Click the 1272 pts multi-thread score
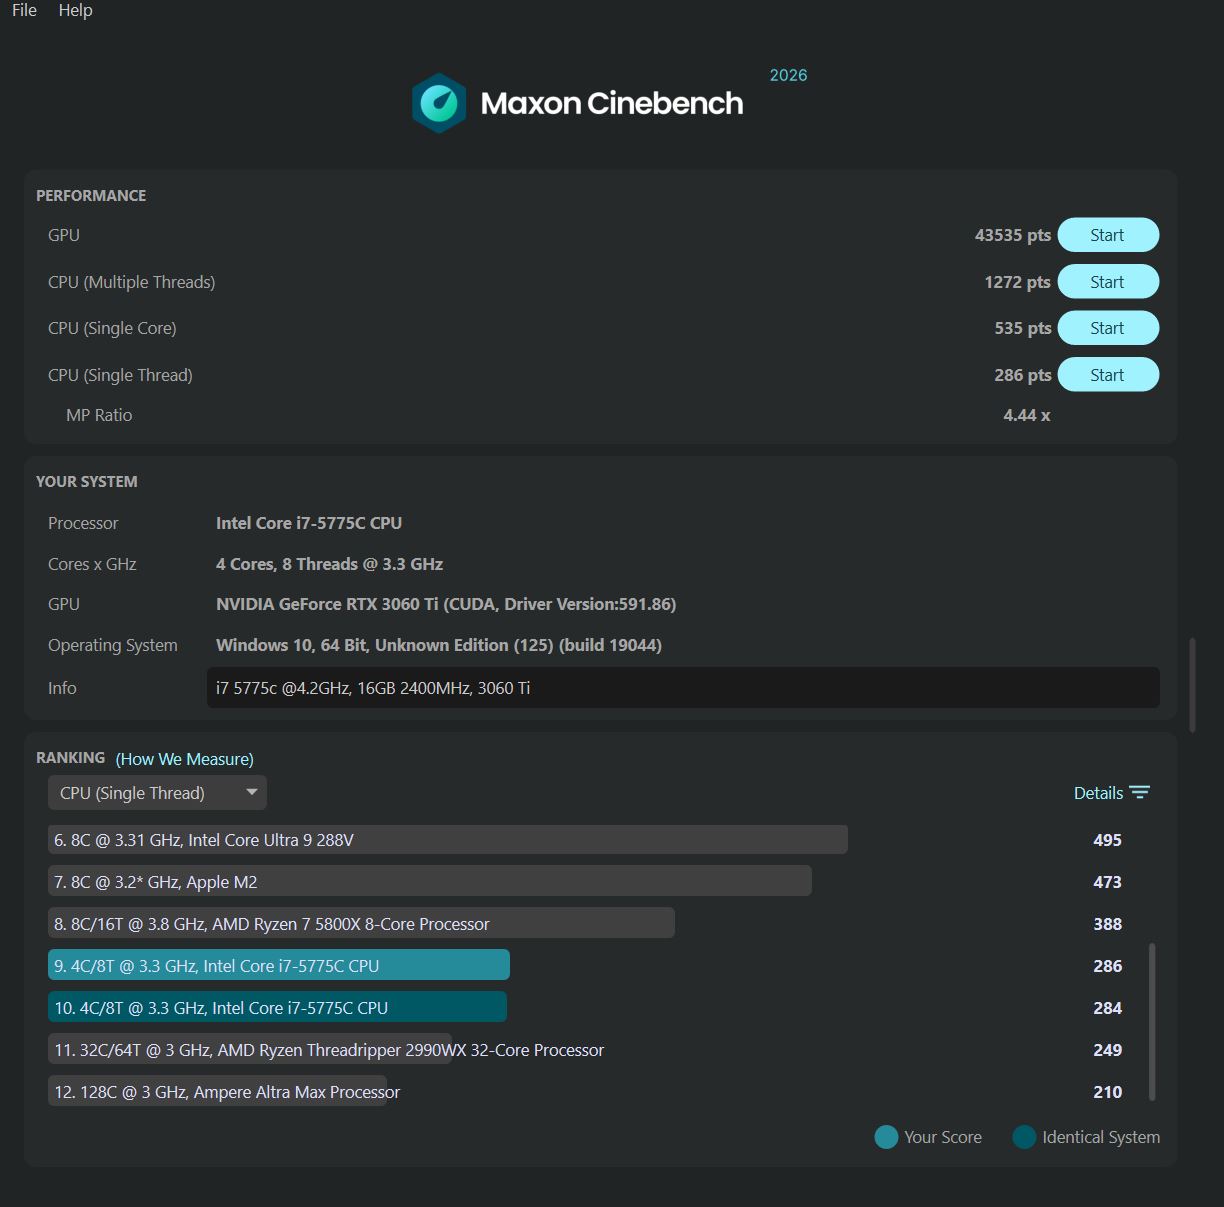The width and height of the screenshot is (1224, 1207). (1017, 282)
